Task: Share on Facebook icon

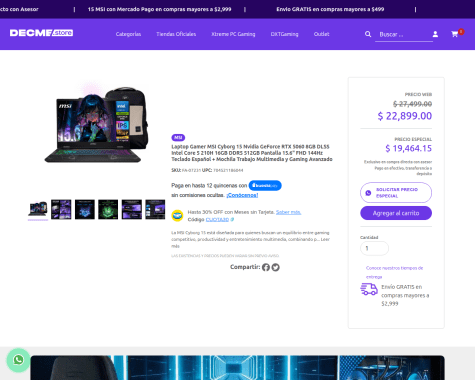Action: coord(266,267)
